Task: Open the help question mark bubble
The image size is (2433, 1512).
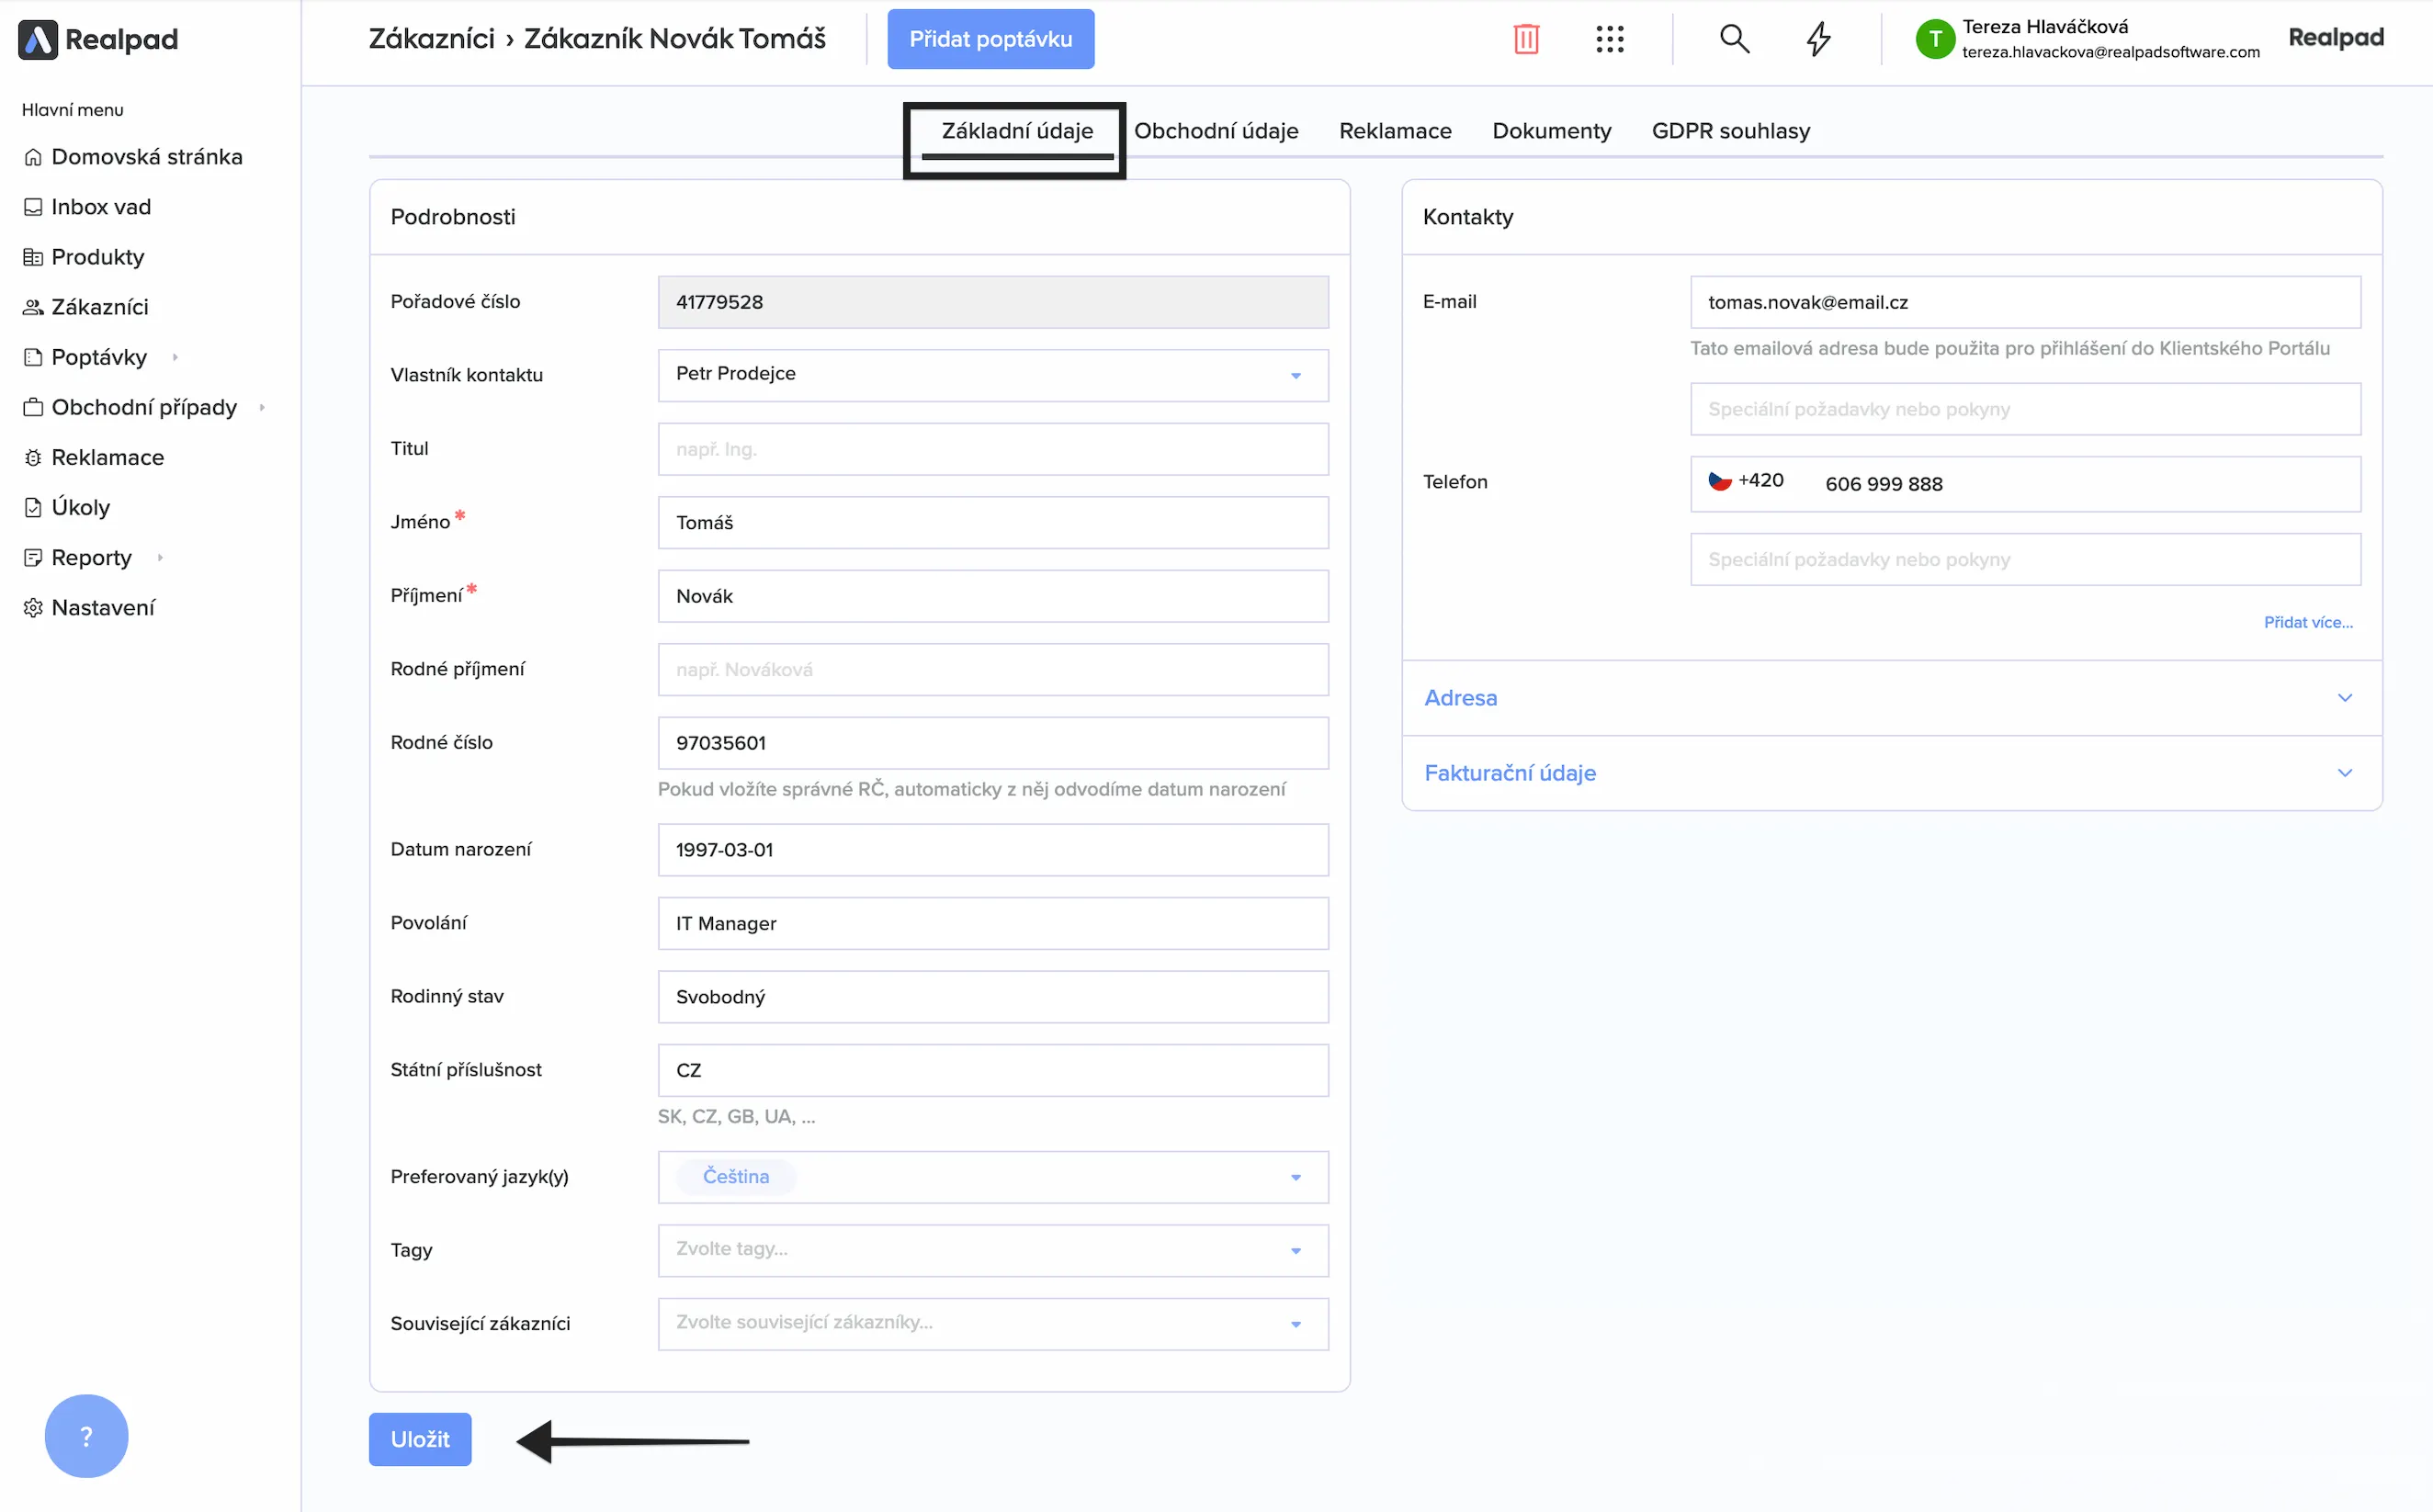Action: coord(86,1436)
